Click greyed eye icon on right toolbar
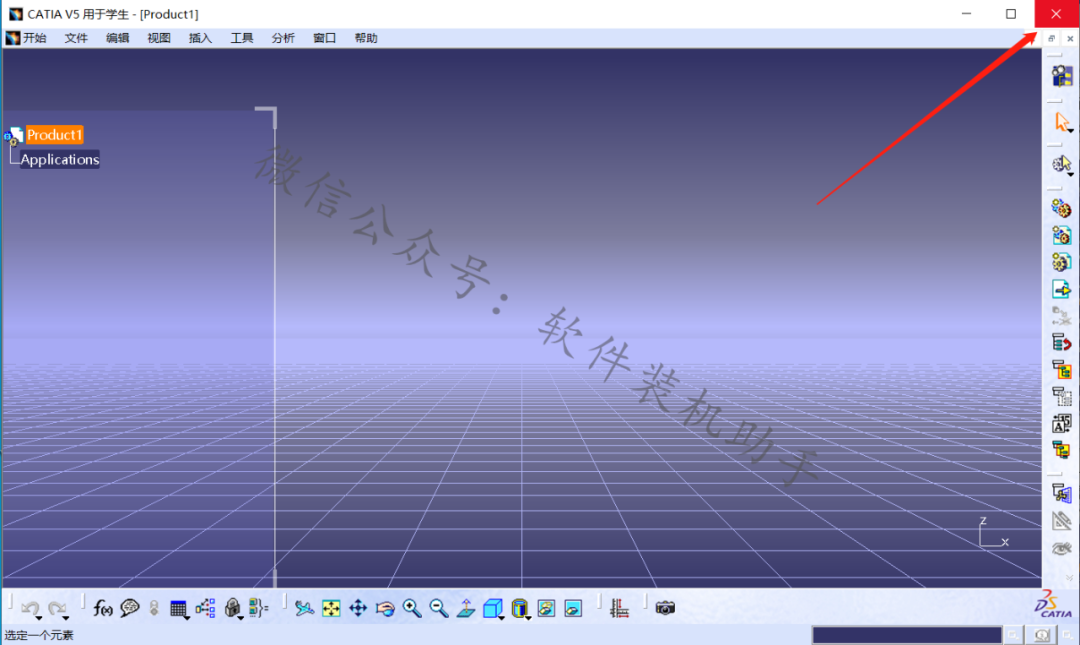This screenshot has height=645, width=1080. tap(1061, 548)
